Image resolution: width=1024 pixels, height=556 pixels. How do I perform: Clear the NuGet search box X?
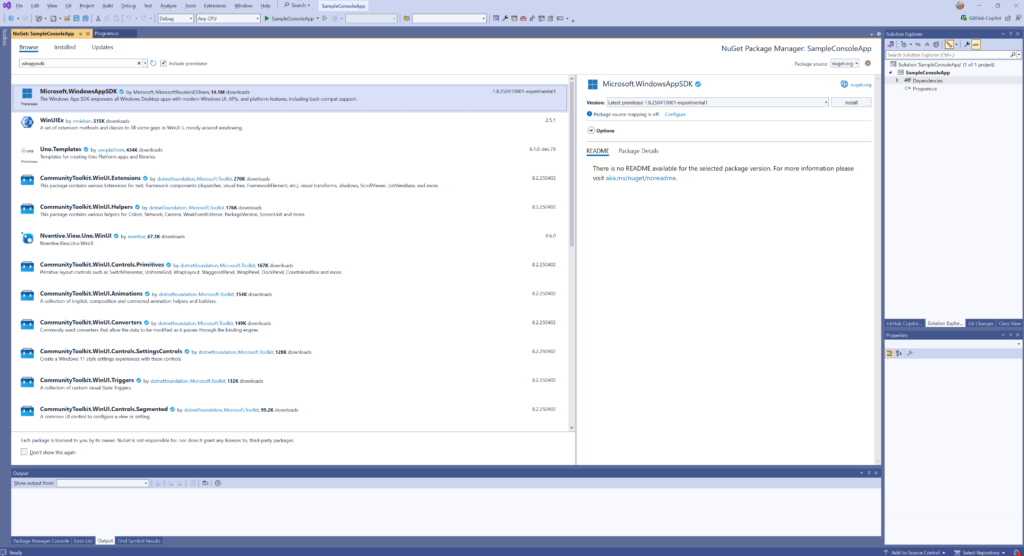click(x=138, y=63)
